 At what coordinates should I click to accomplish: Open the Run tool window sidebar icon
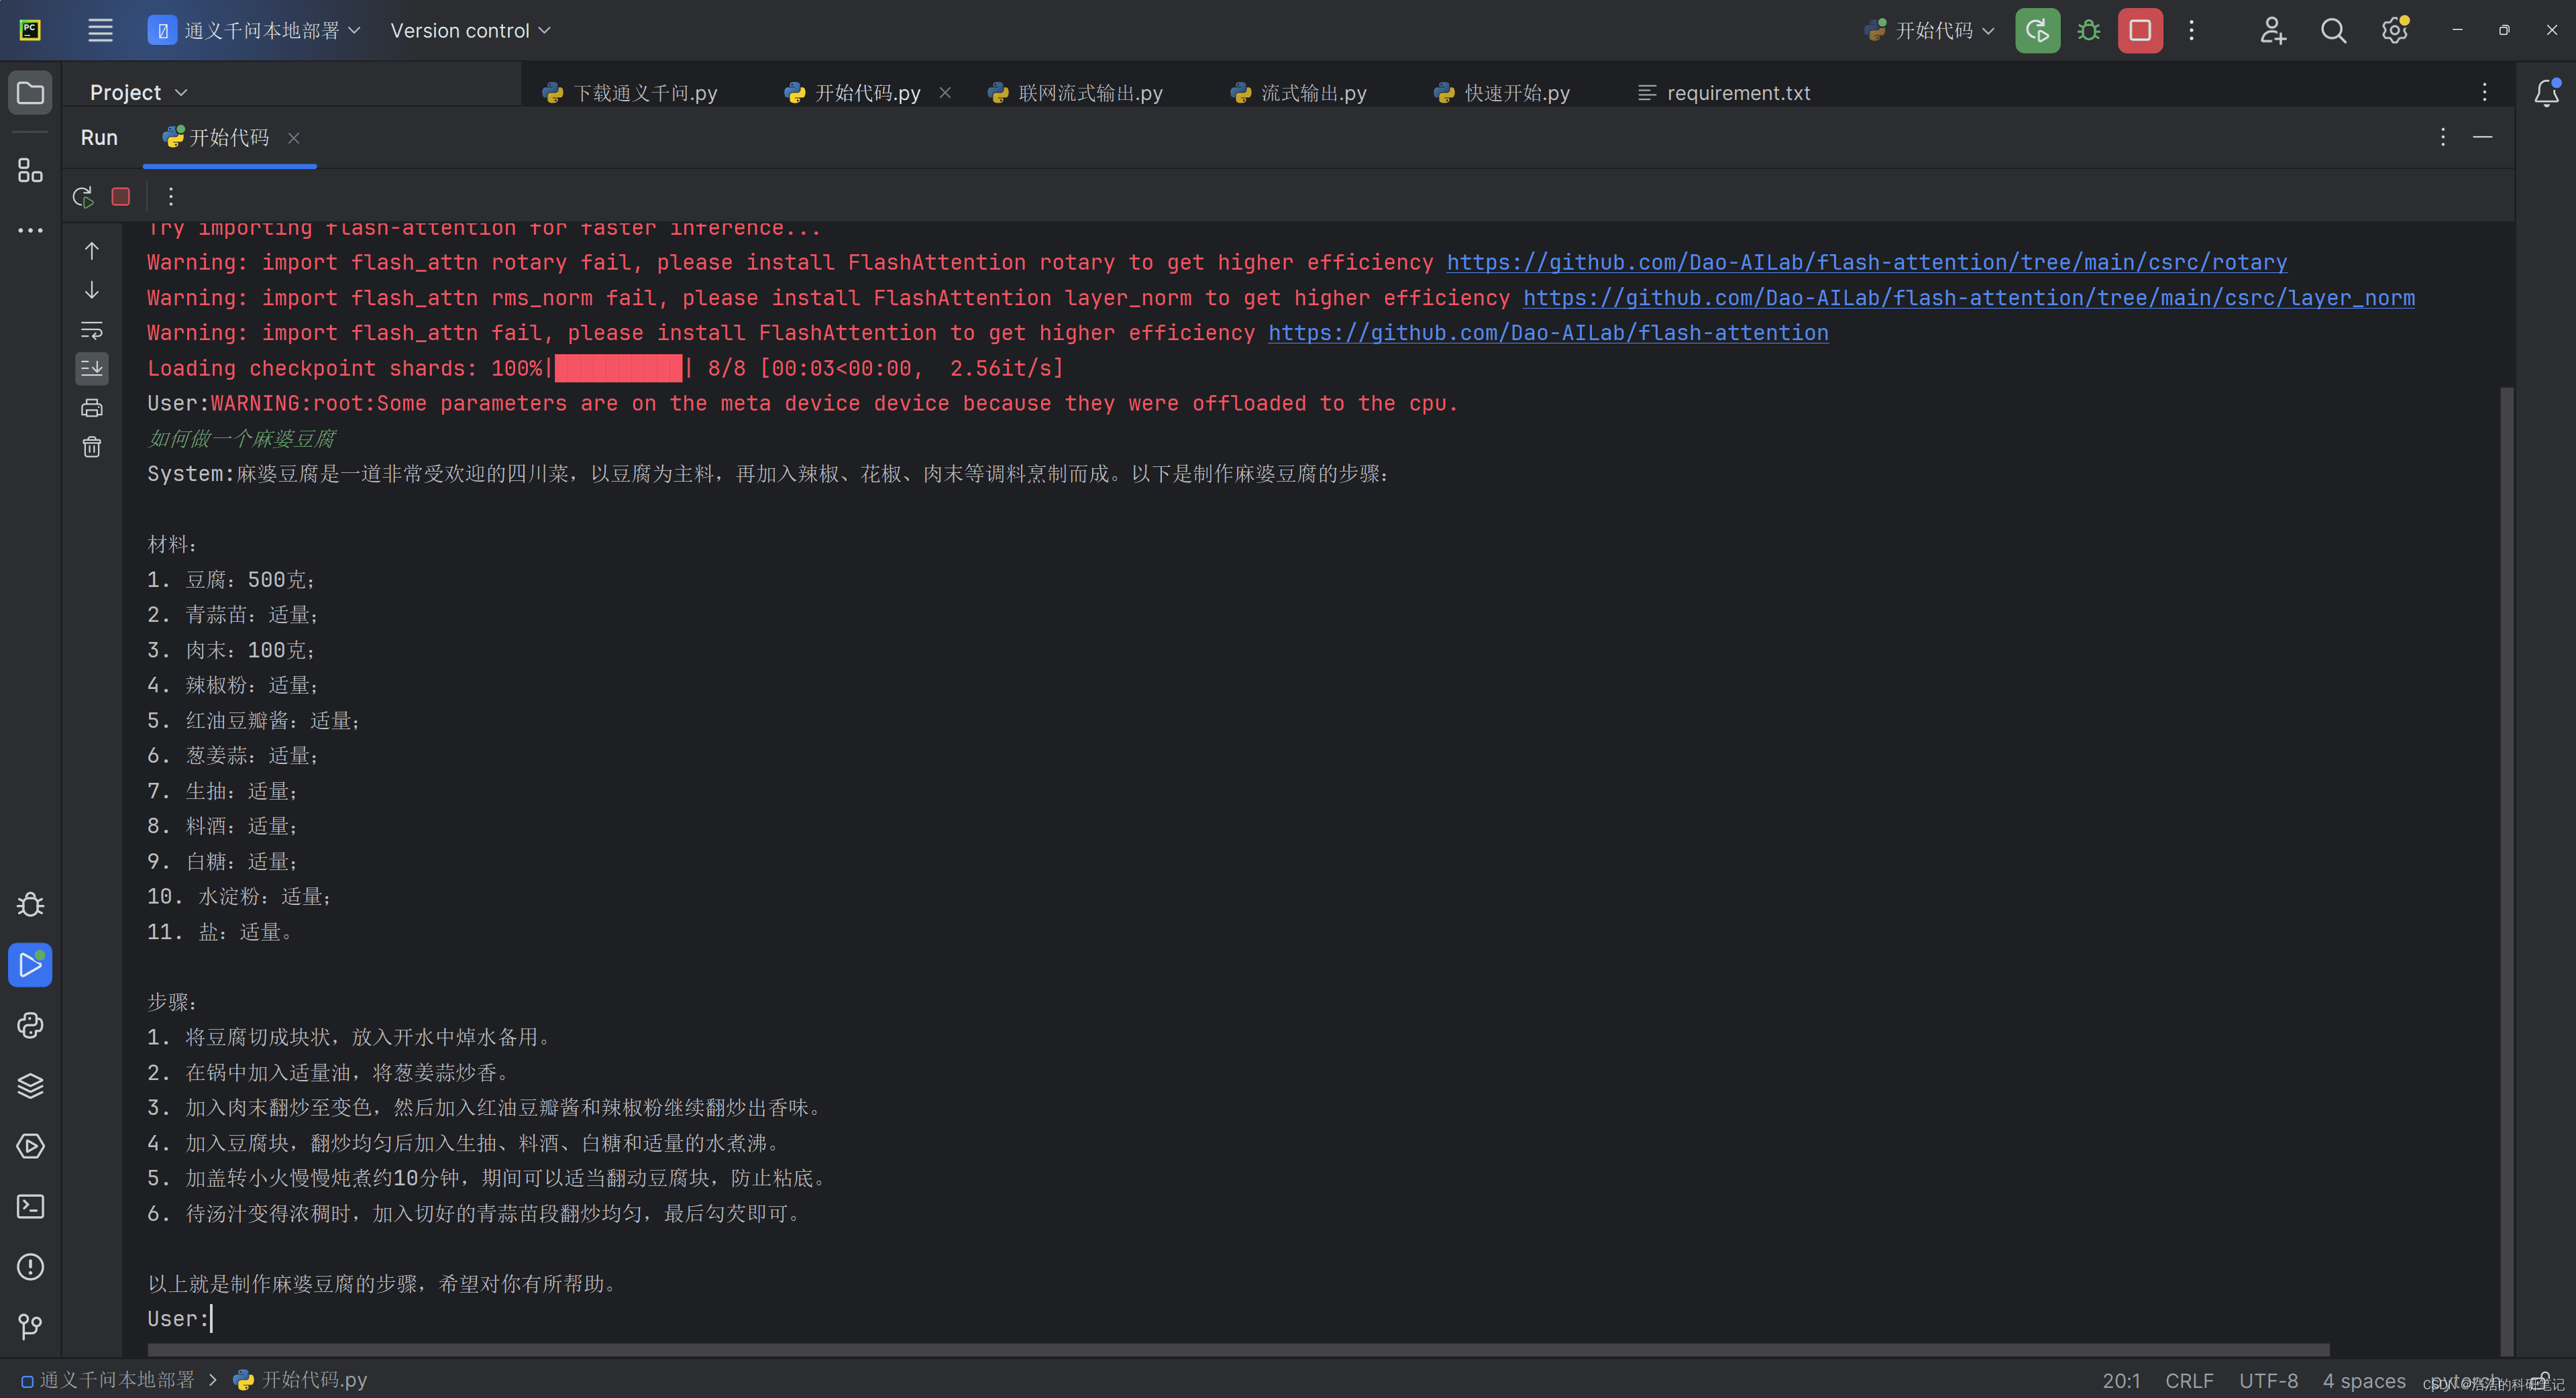[x=30, y=965]
